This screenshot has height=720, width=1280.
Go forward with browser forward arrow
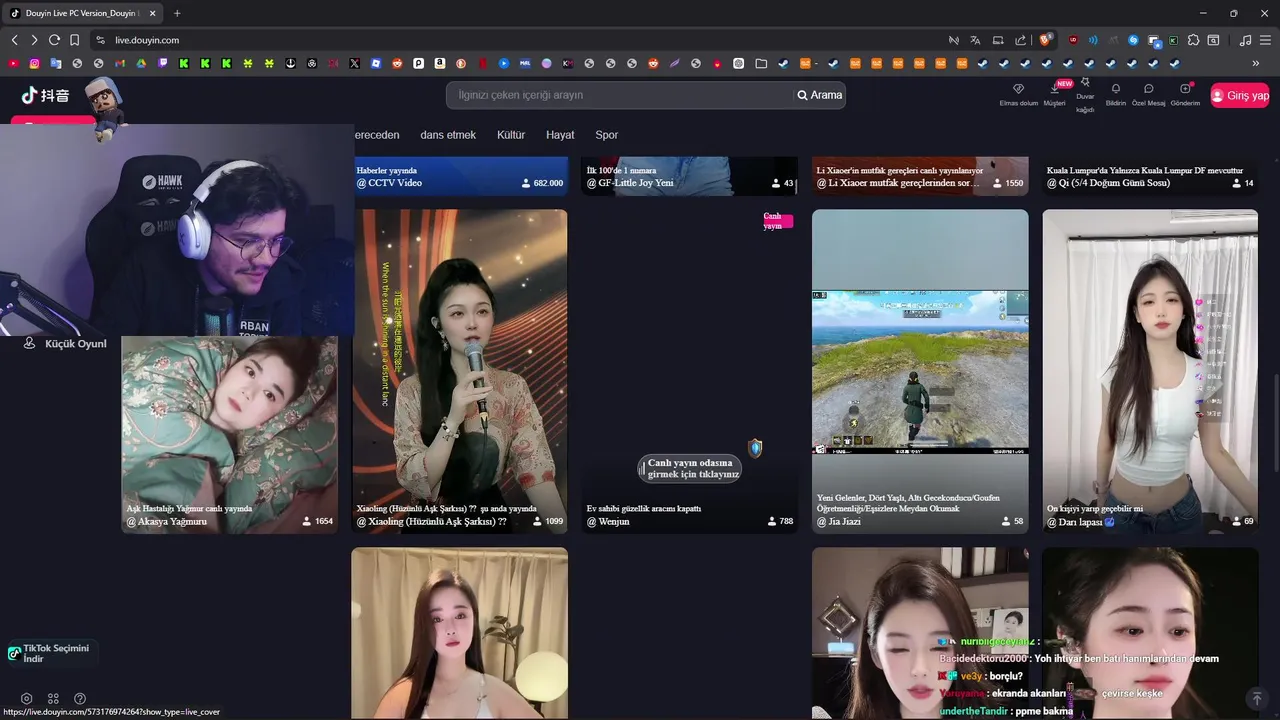tap(34, 40)
